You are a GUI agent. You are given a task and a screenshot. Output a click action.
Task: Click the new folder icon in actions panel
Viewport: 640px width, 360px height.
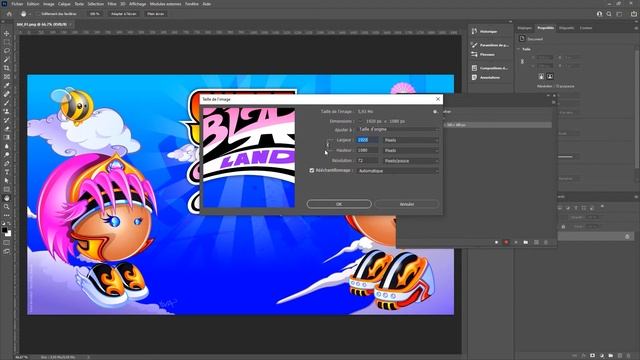(x=526, y=242)
